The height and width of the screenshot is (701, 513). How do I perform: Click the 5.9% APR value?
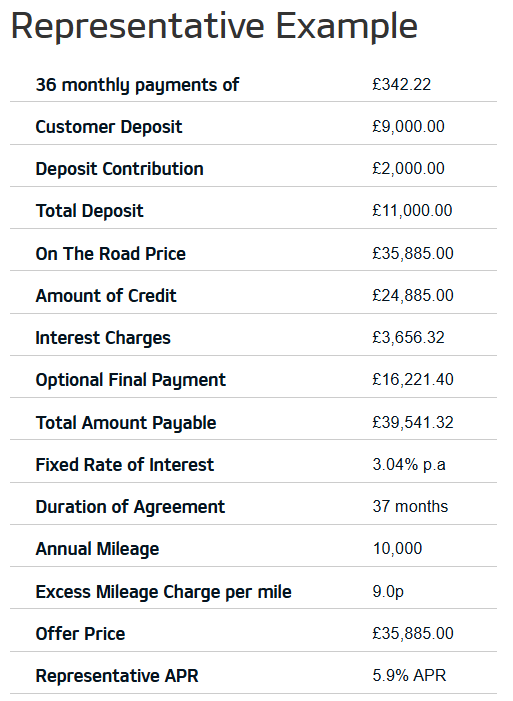[409, 676]
